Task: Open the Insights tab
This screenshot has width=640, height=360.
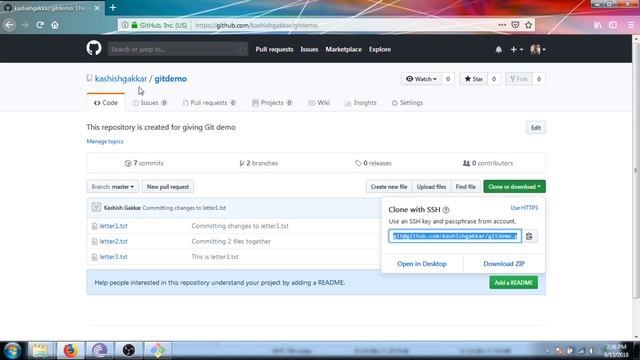Action: point(361,103)
